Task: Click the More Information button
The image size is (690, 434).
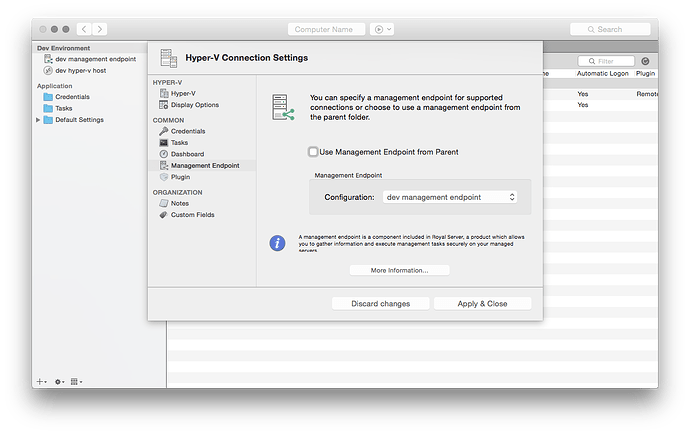Action: 399,270
